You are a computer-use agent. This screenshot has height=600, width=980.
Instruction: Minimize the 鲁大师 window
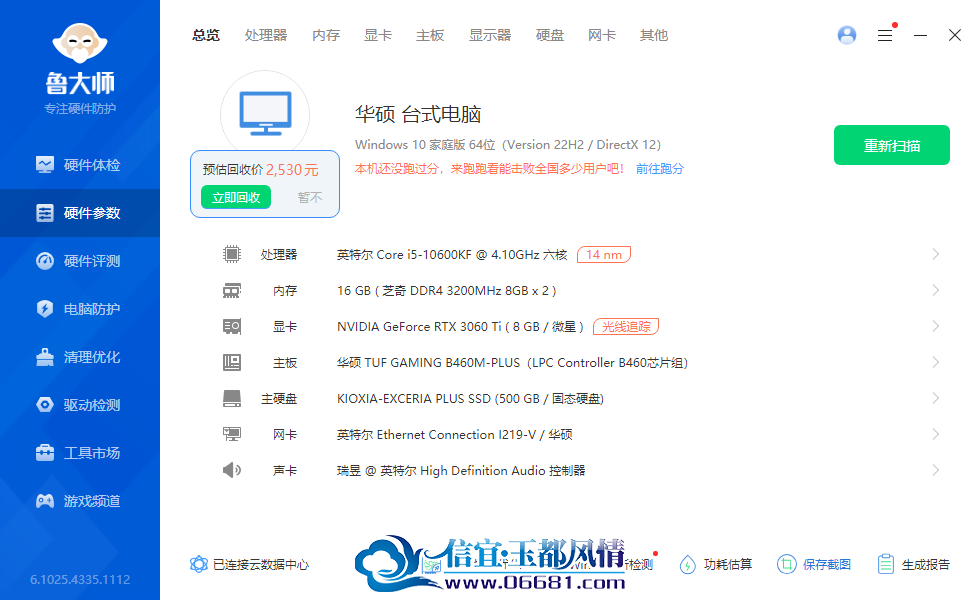920,36
